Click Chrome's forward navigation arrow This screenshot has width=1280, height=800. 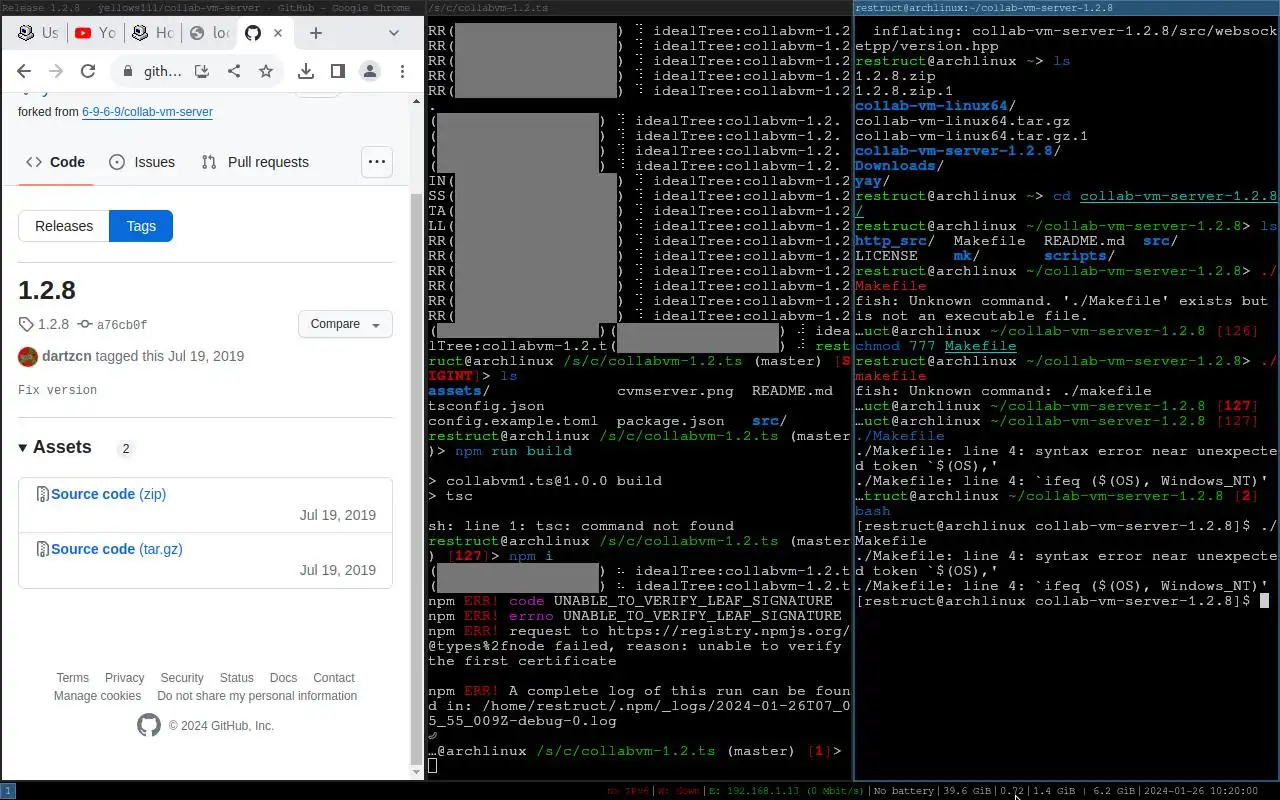[x=56, y=71]
